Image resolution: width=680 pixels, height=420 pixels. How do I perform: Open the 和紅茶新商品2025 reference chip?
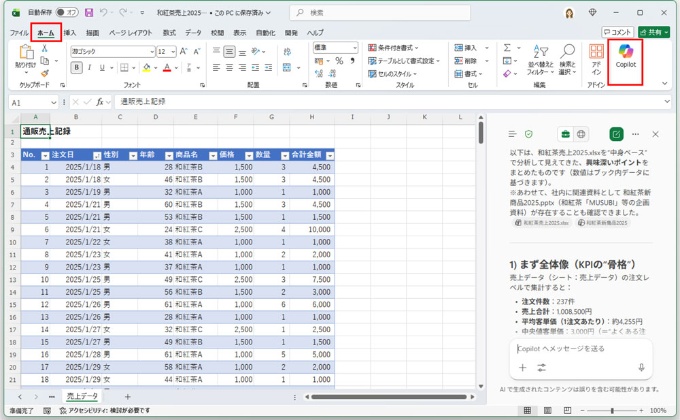click(603, 223)
